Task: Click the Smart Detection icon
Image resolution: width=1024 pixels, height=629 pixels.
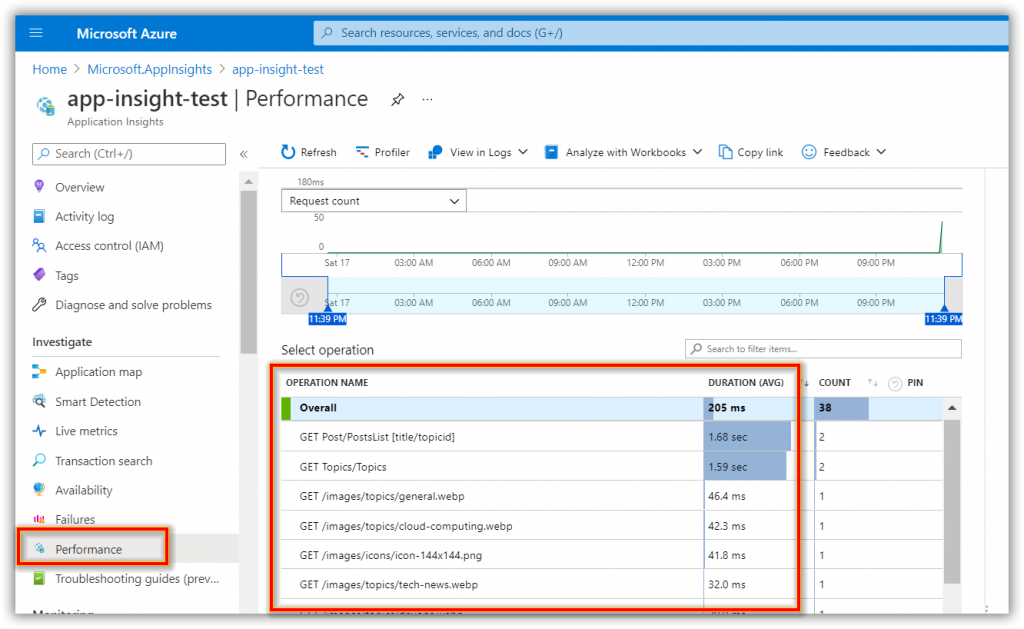Action: [x=39, y=401]
